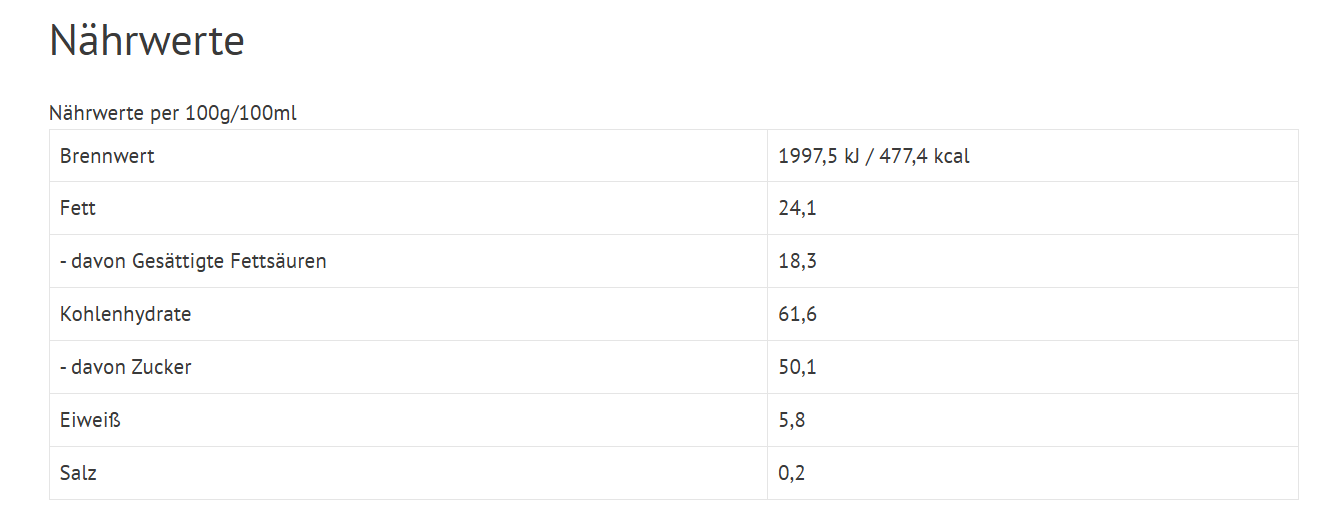Click the Nährwerte heading
The width and height of the screenshot is (1327, 527).
(x=147, y=41)
